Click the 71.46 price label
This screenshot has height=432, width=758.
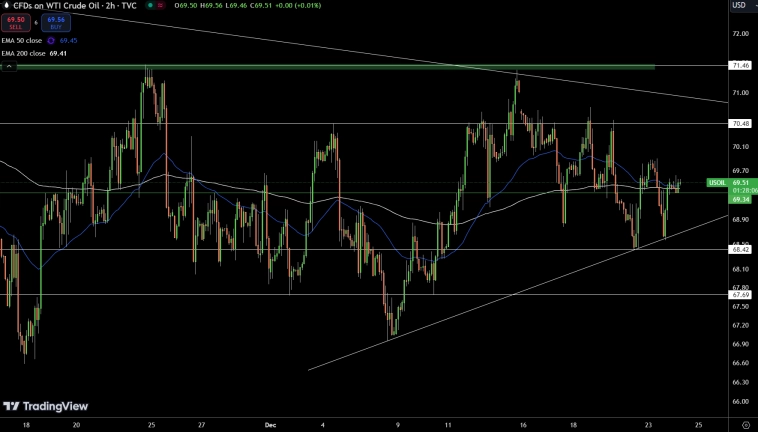[x=741, y=65]
